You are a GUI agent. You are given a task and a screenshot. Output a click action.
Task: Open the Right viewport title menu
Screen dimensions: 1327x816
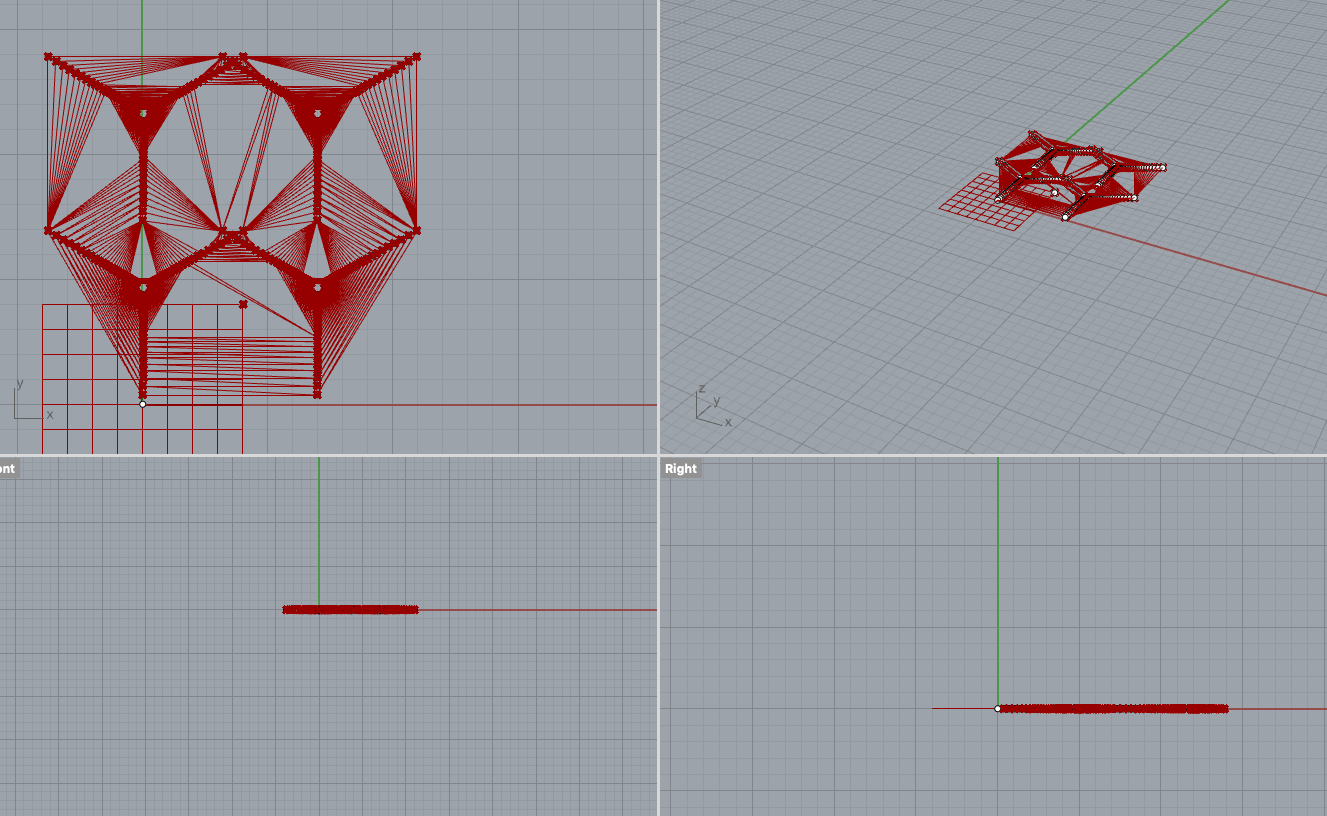pos(681,468)
